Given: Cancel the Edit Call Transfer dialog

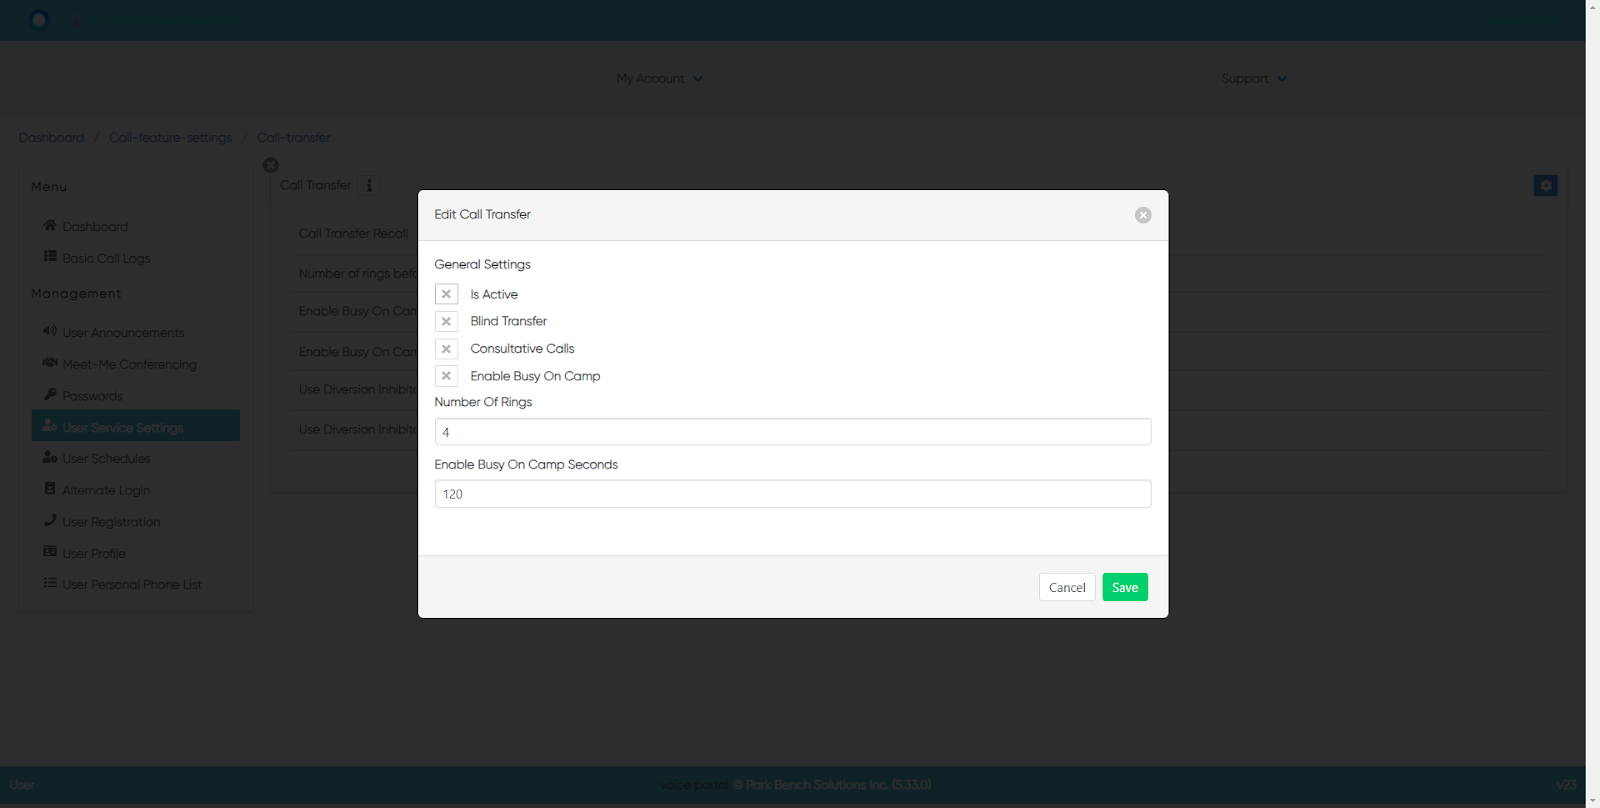Looking at the screenshot, I should point(1067,587).
